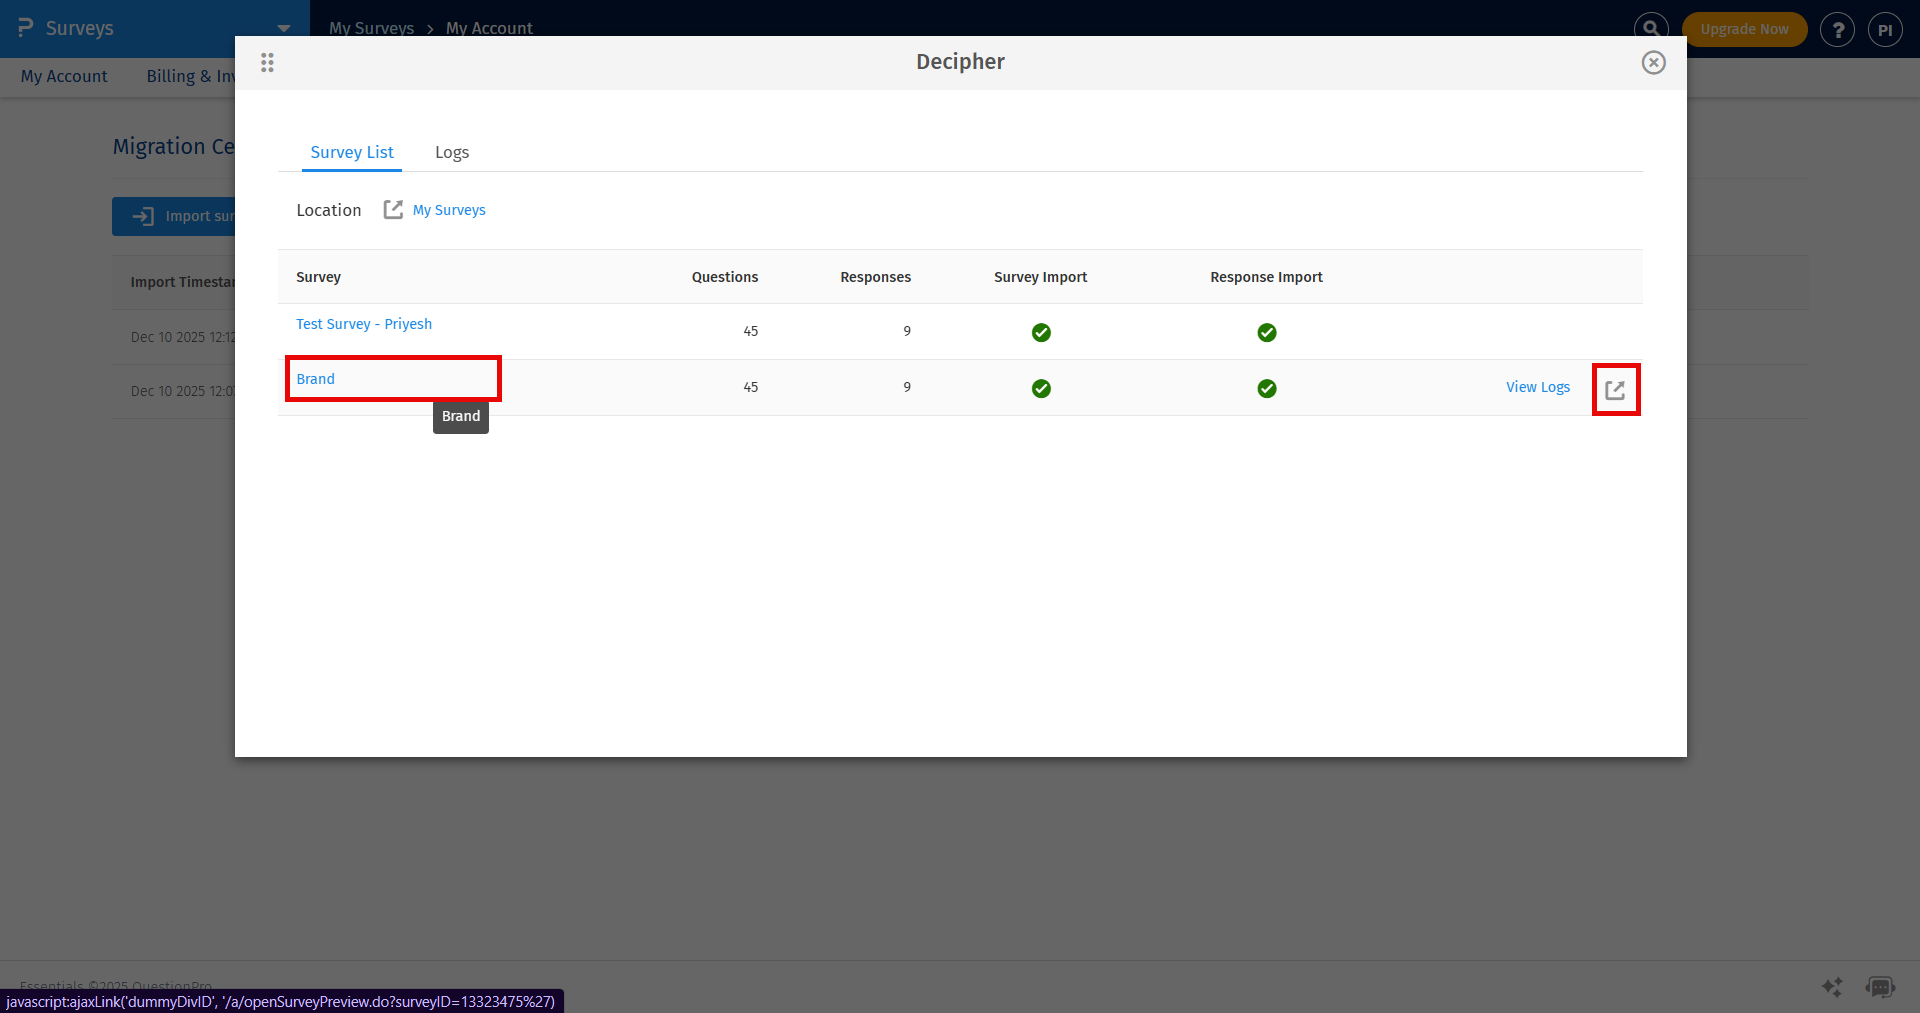The image size is (1920, 1013).
Task: Open My Surveys location external link icon
Action: tap(393, 209)
